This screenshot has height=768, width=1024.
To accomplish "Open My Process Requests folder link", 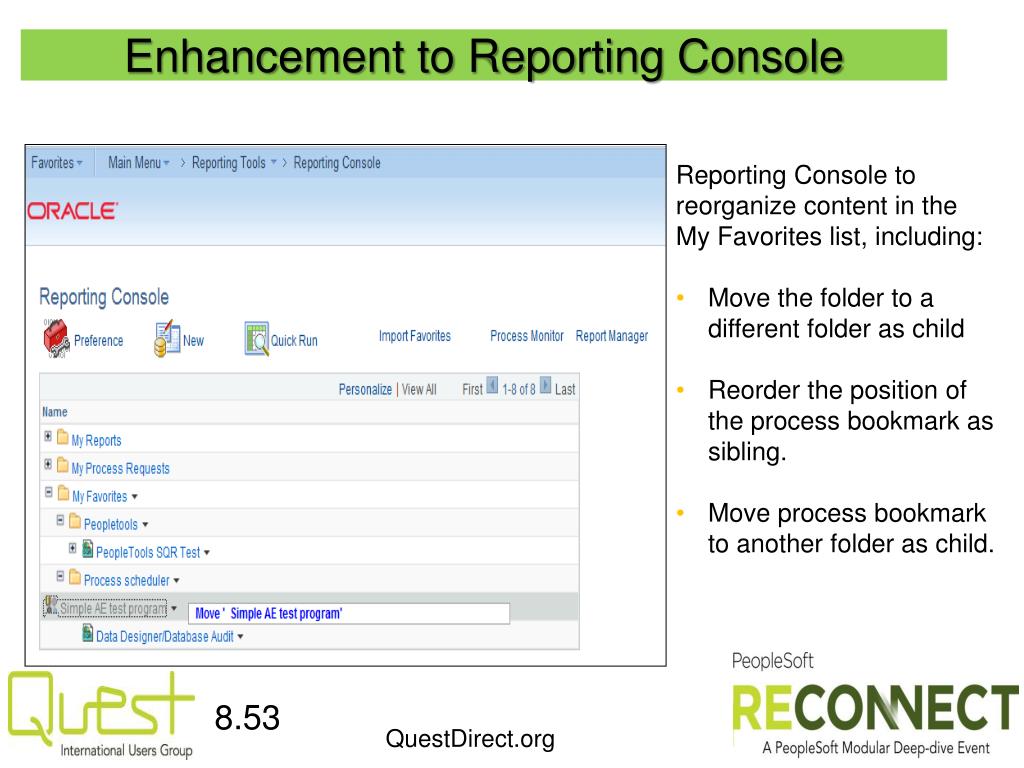I will [121, 469].
